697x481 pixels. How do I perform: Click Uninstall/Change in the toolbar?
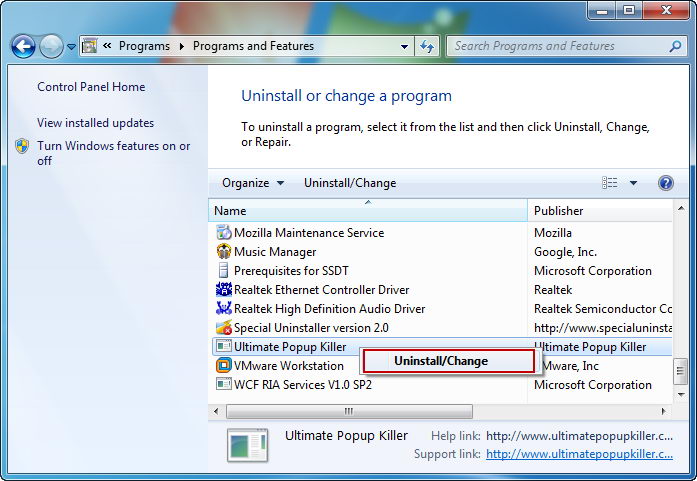pos(350,183)
